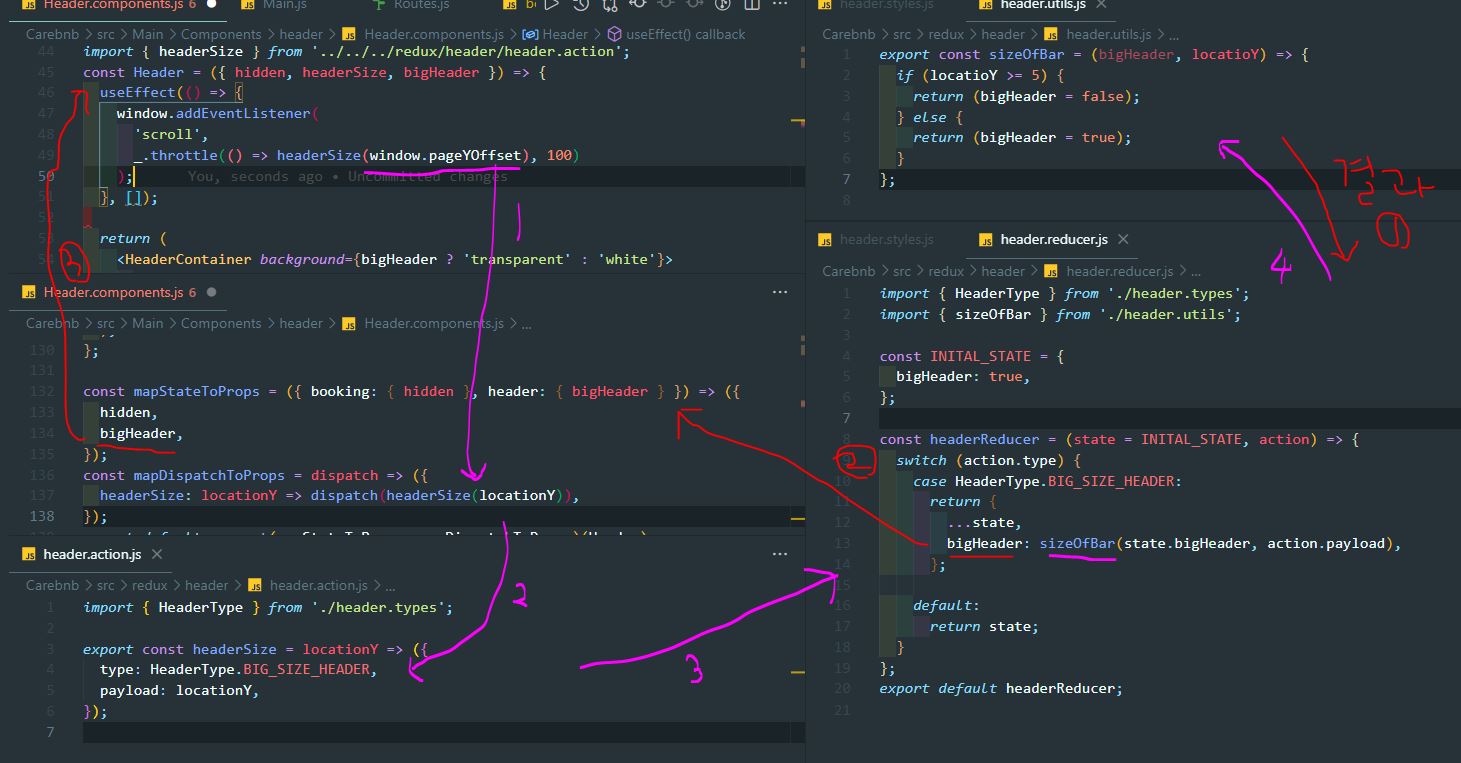Click 'action.payload' in header.reducer.js
Viewport: 1461px width, 763px height.
pyautogui.click(x=1326, y=543)
